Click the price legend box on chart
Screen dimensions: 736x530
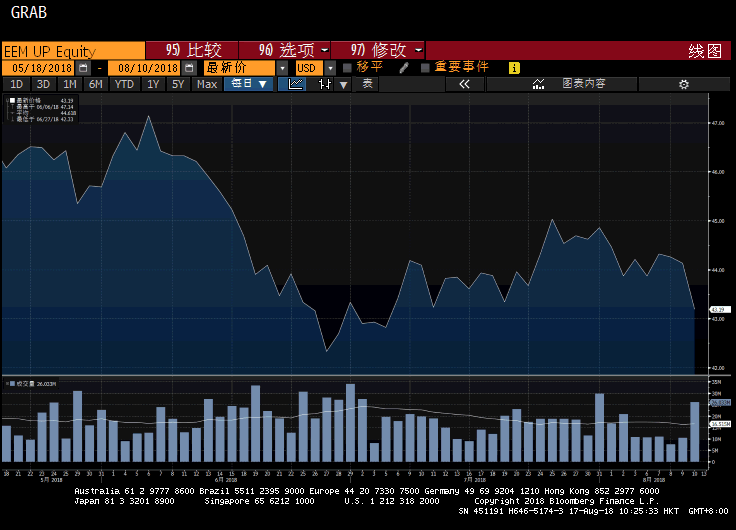pyautogui.click(x=41, y=109)
